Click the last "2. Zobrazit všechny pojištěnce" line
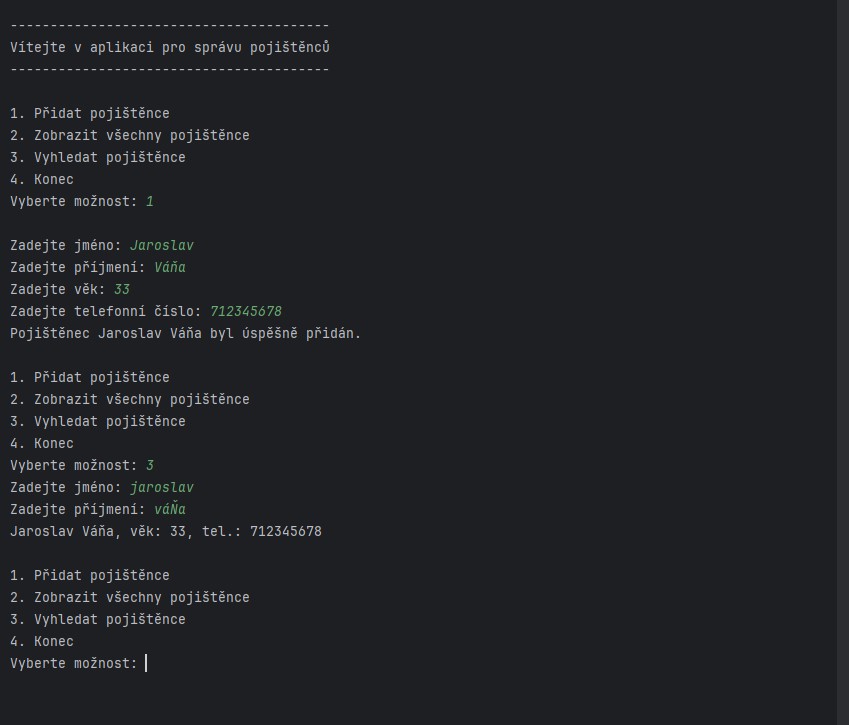849x725 pixels. click(130, 597)
